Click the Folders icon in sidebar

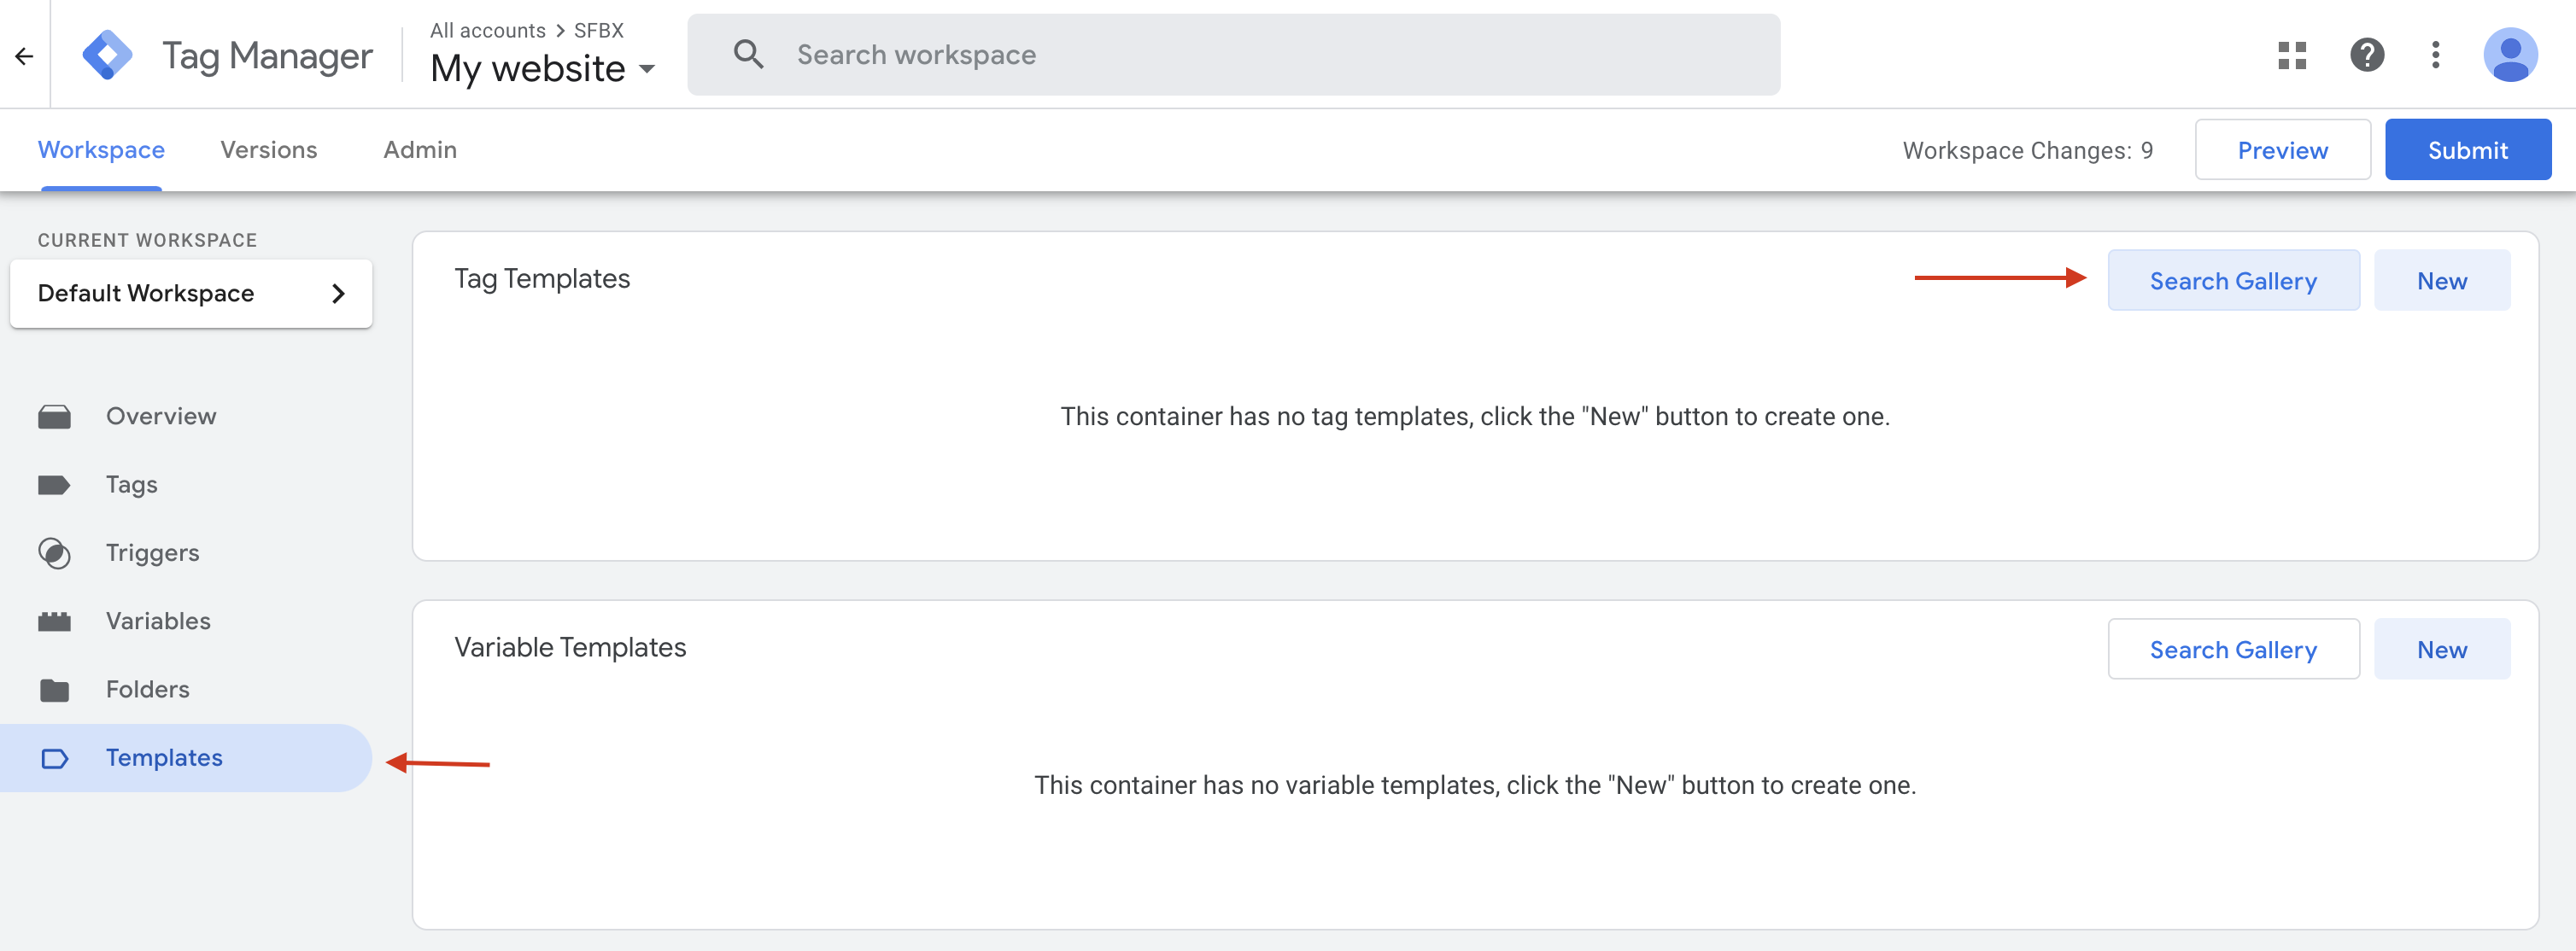(55, 689)
